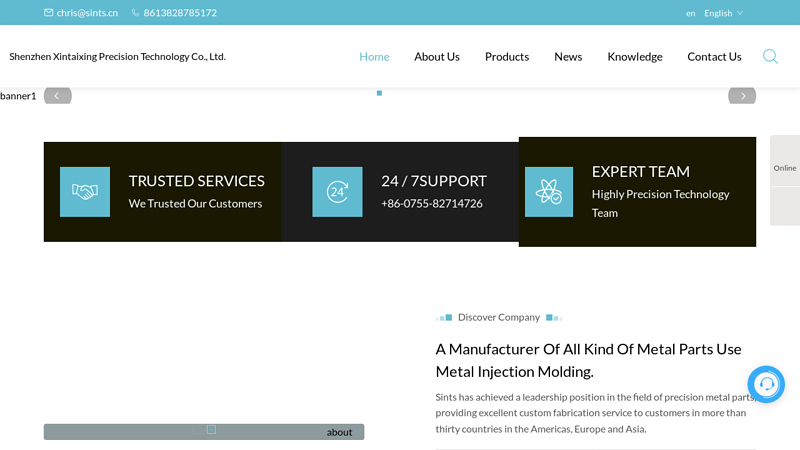Click the phone number 8613828785172
Screen dimensions: 800x450
click(x=180, y=13)
